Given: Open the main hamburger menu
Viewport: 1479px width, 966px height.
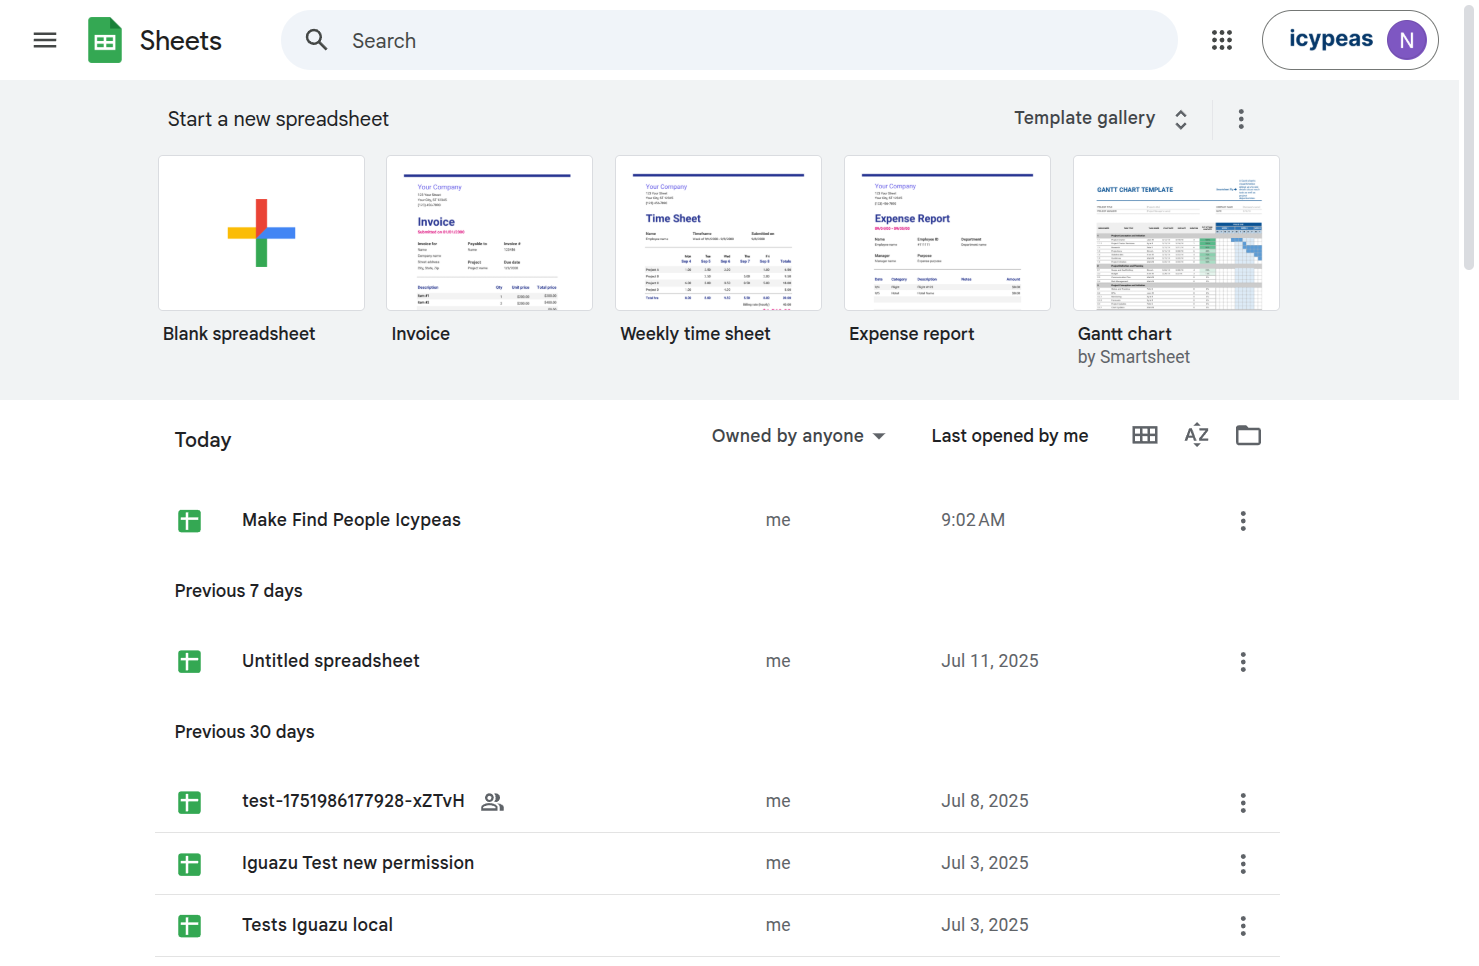Looking at the screenshot, I should [x=45, y=40].
